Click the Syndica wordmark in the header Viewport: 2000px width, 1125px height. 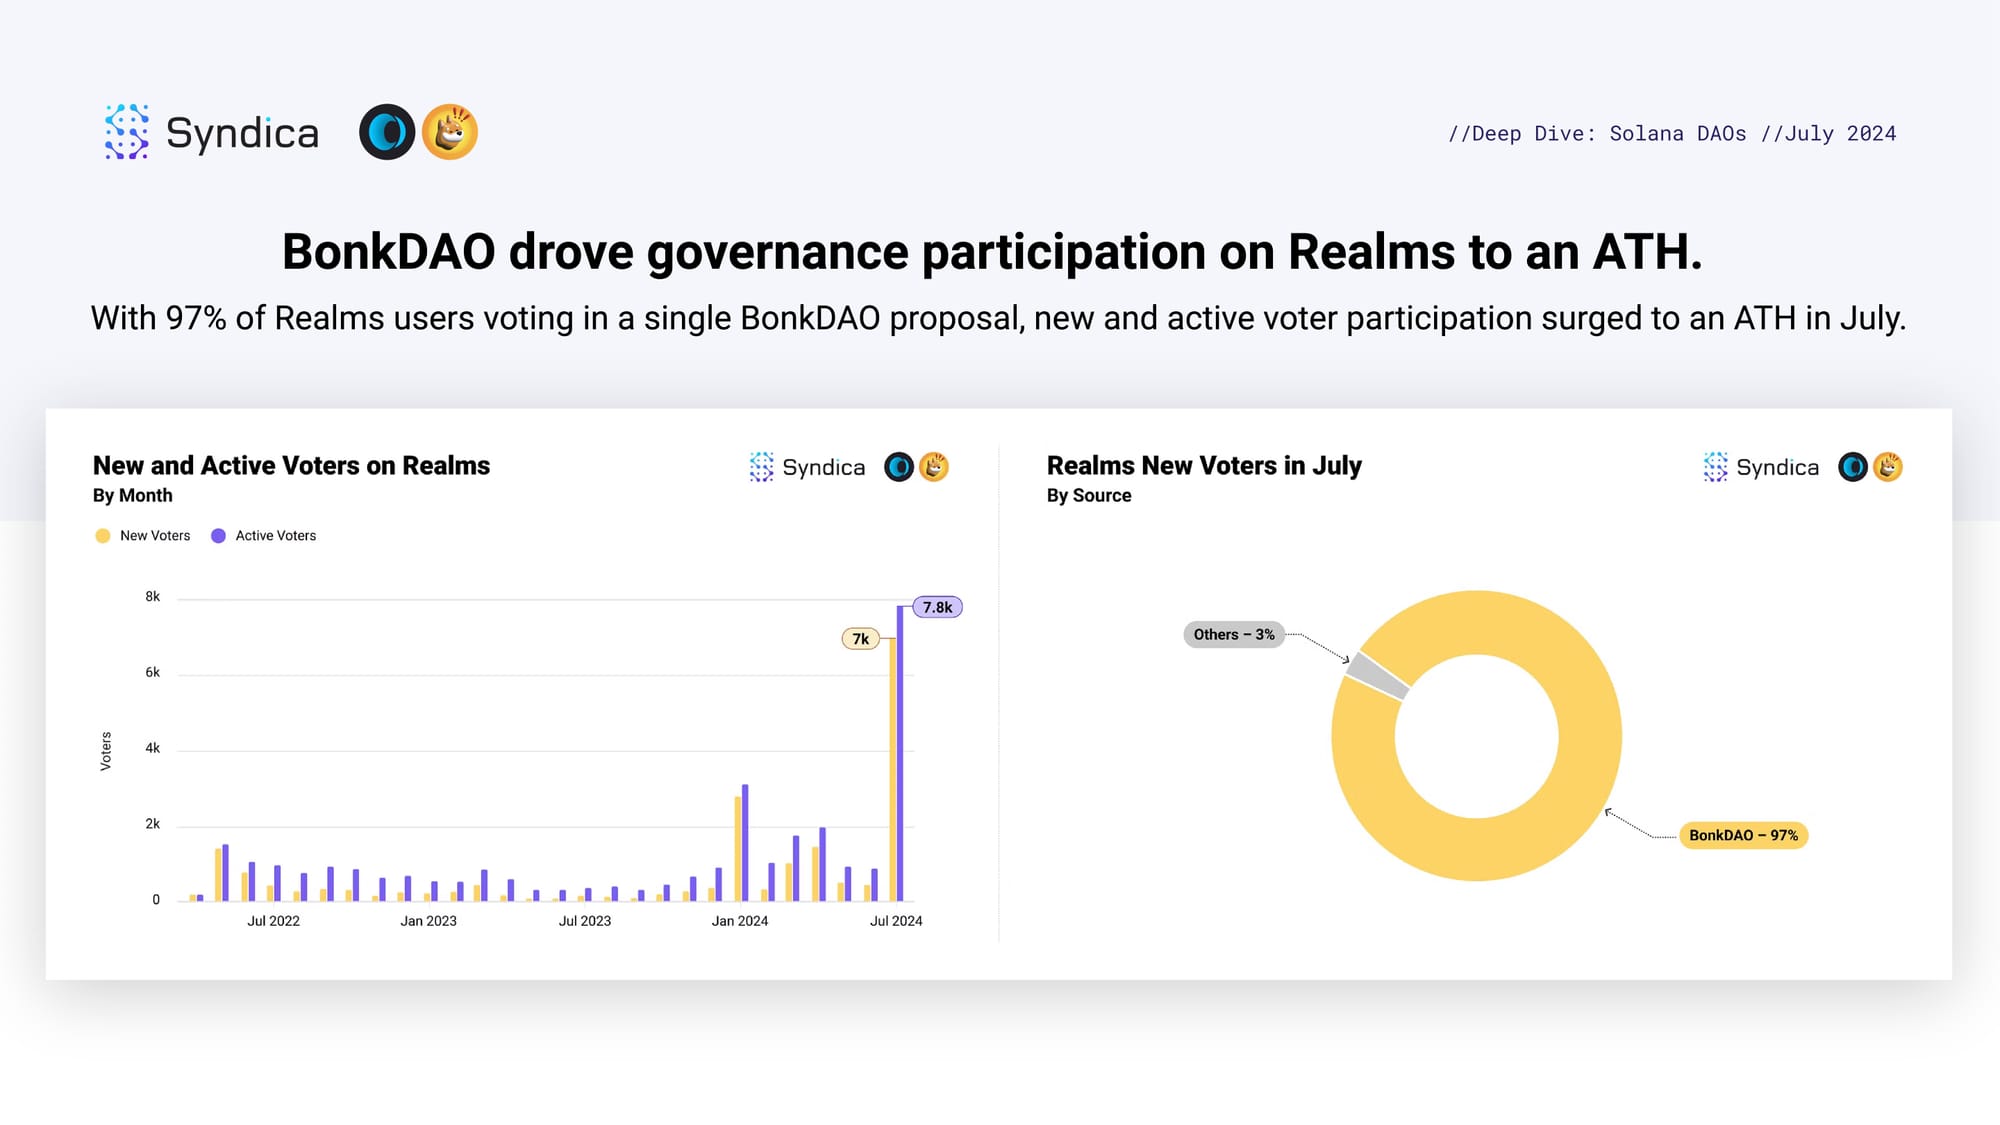click(x=242, y=133)
